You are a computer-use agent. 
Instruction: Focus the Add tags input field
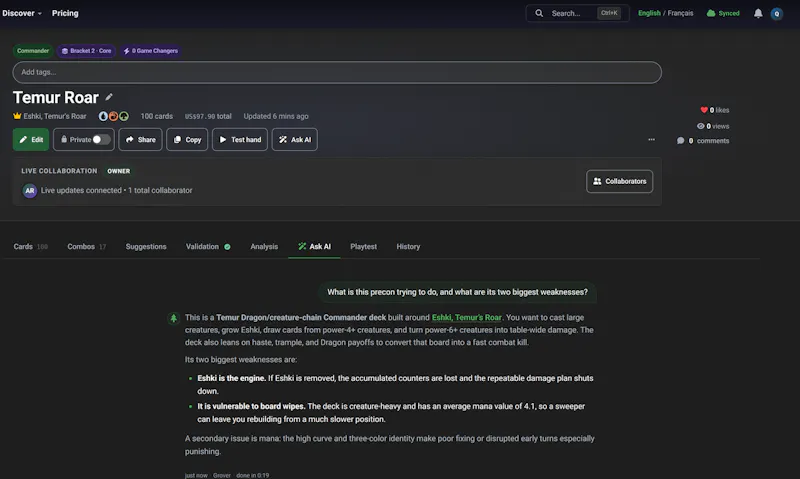[337, 72]
